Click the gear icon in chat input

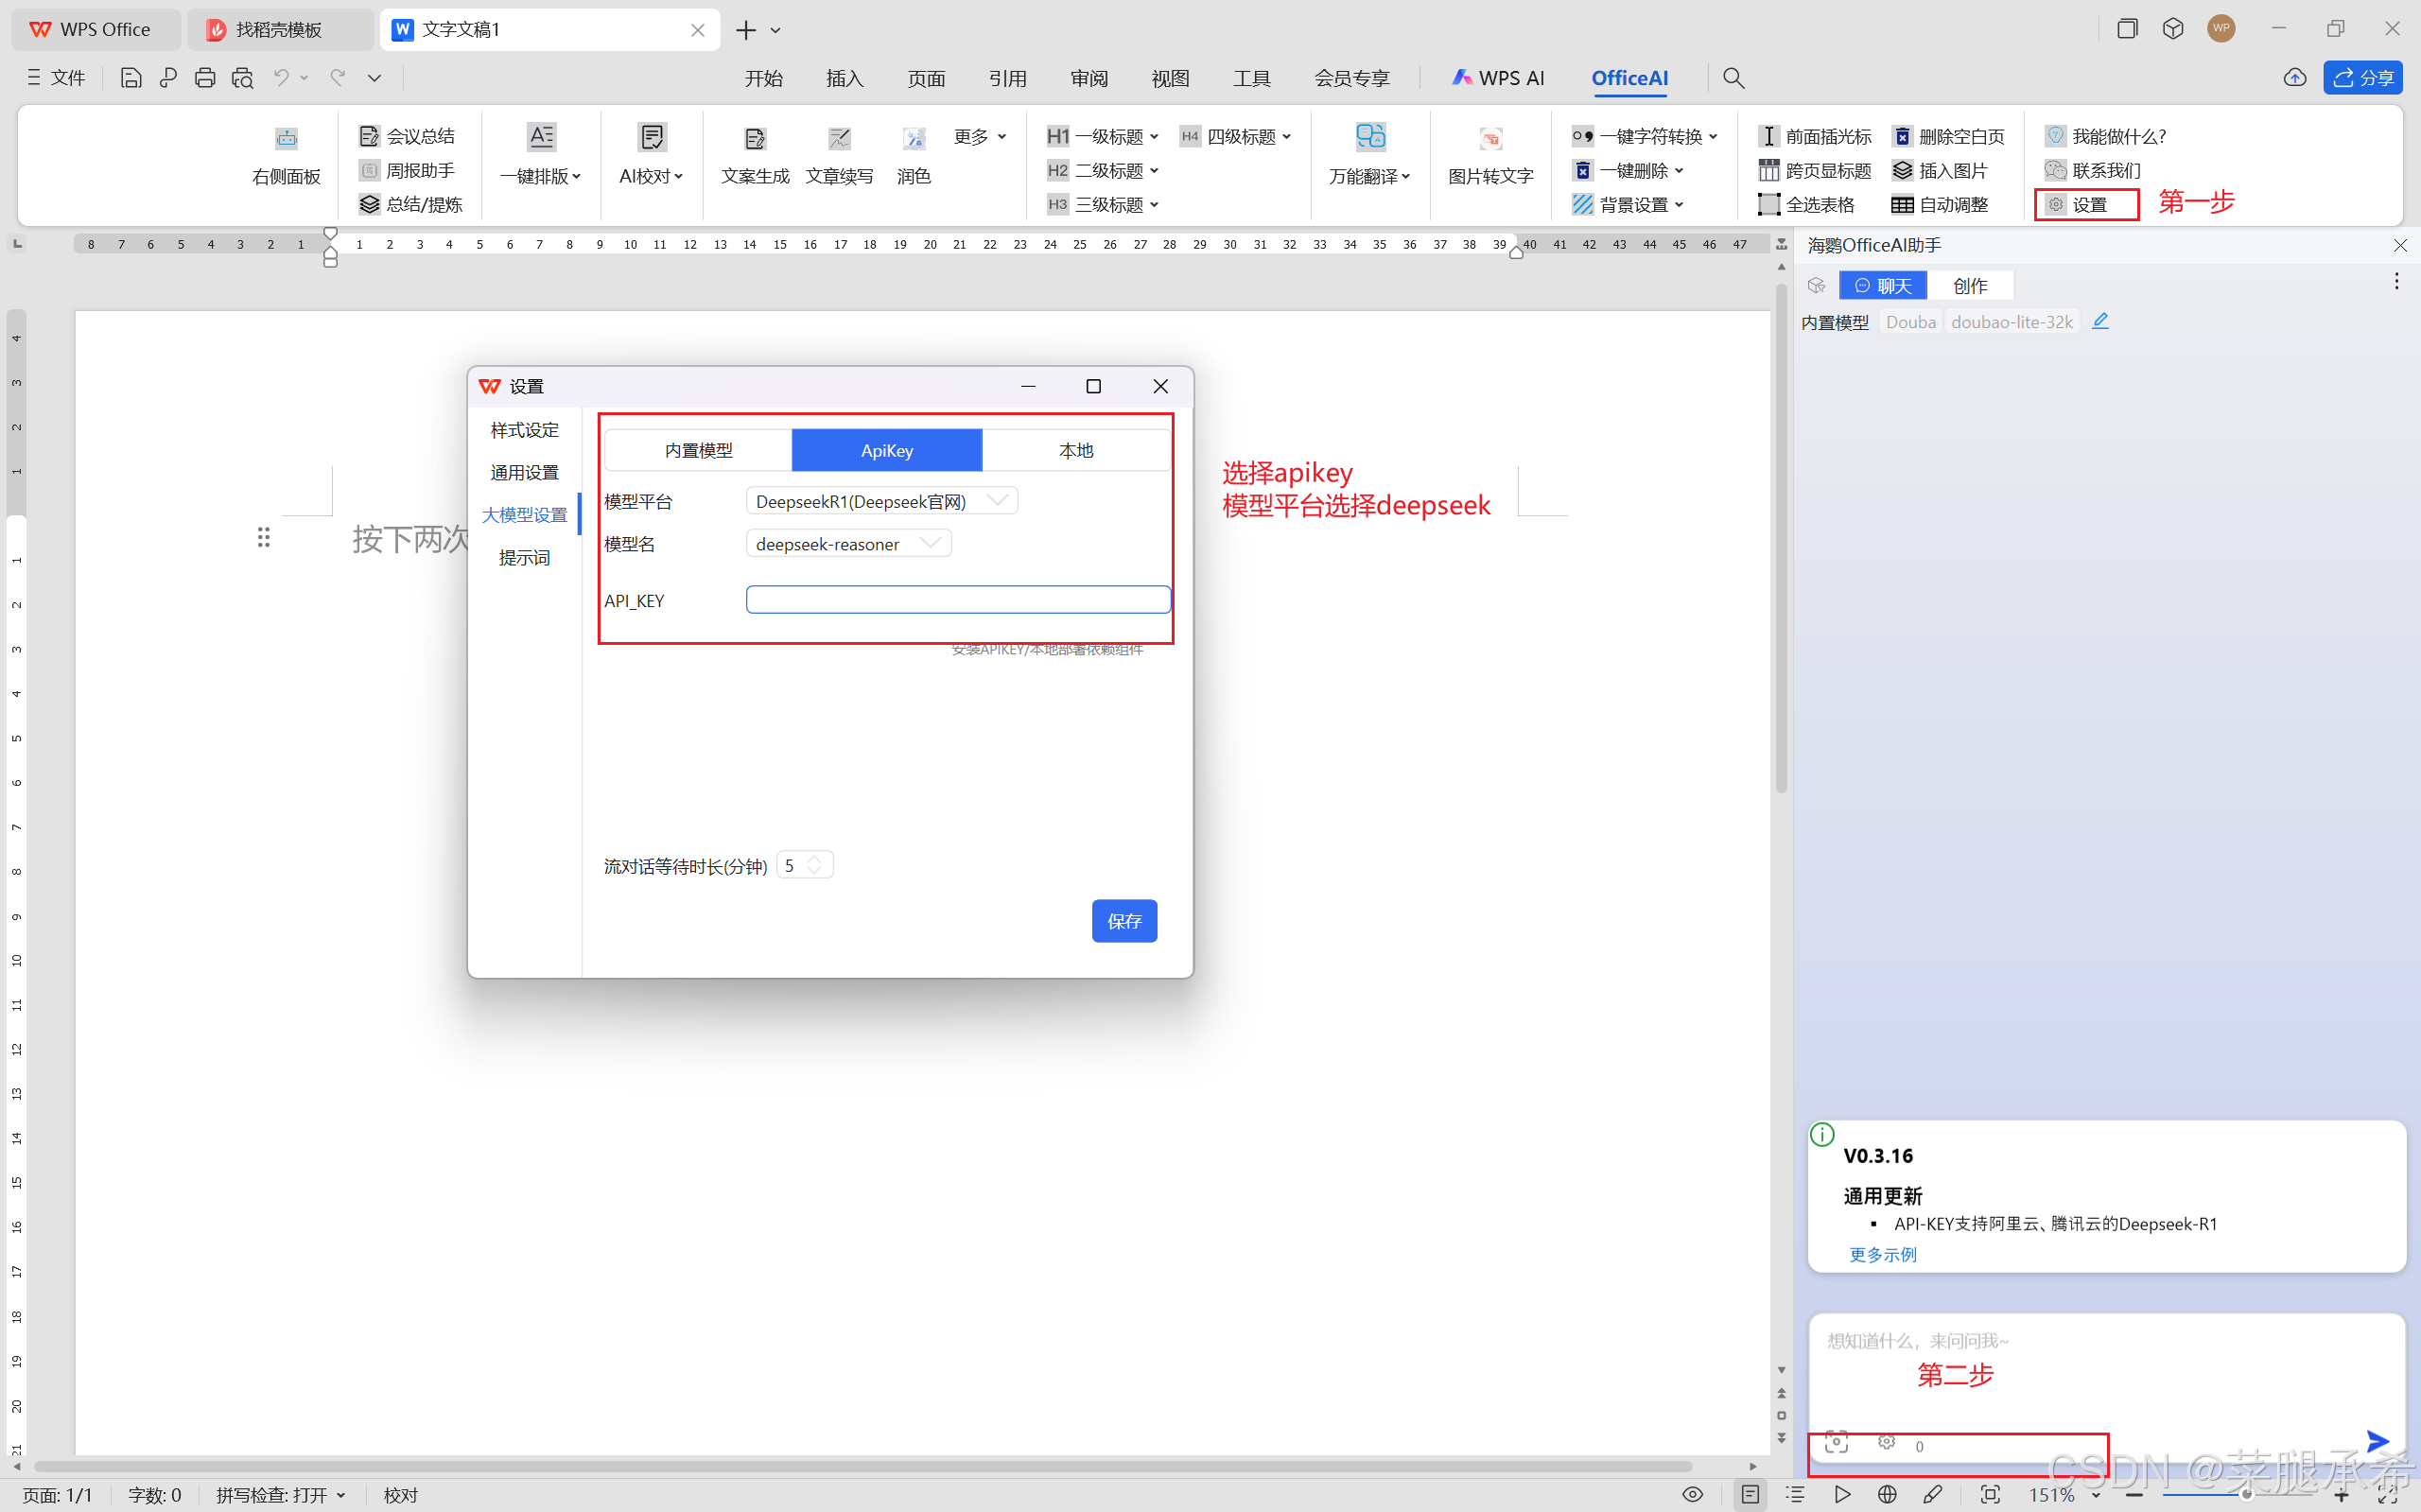pos(1886,1441)
